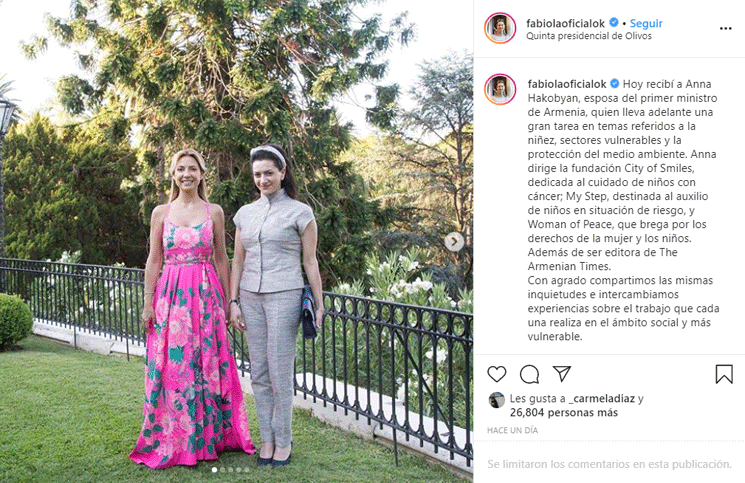Click the fabiolaoficialok username in the caption
Viewport: 745px width, 483px height.
(x=567, y=84)
